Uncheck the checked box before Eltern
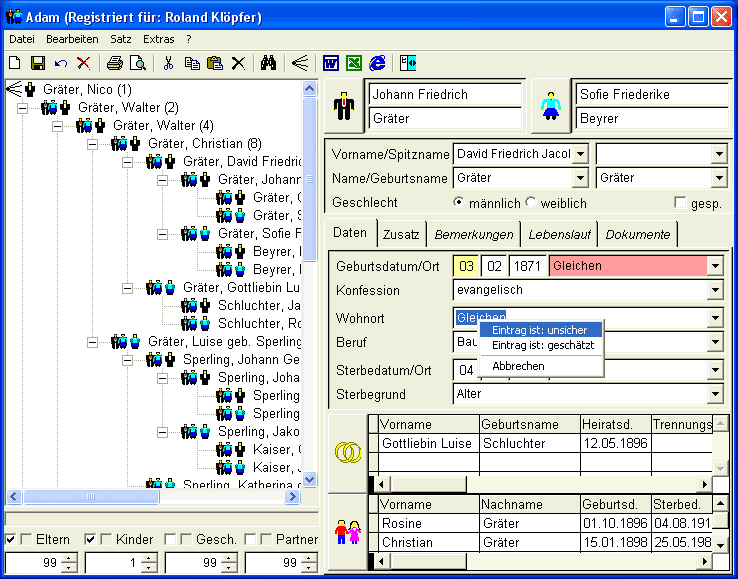Screen dimensions: 738x579 (10, 539)
